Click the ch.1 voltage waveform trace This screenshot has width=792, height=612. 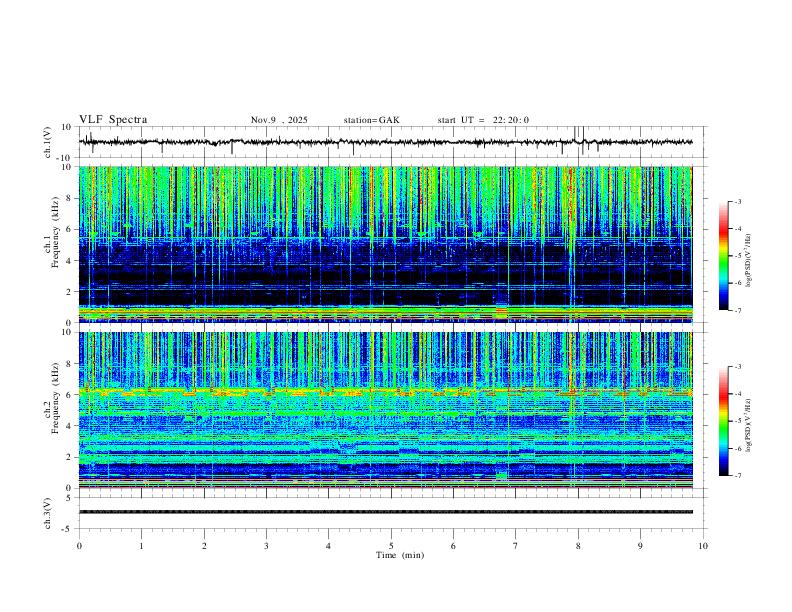385,142
